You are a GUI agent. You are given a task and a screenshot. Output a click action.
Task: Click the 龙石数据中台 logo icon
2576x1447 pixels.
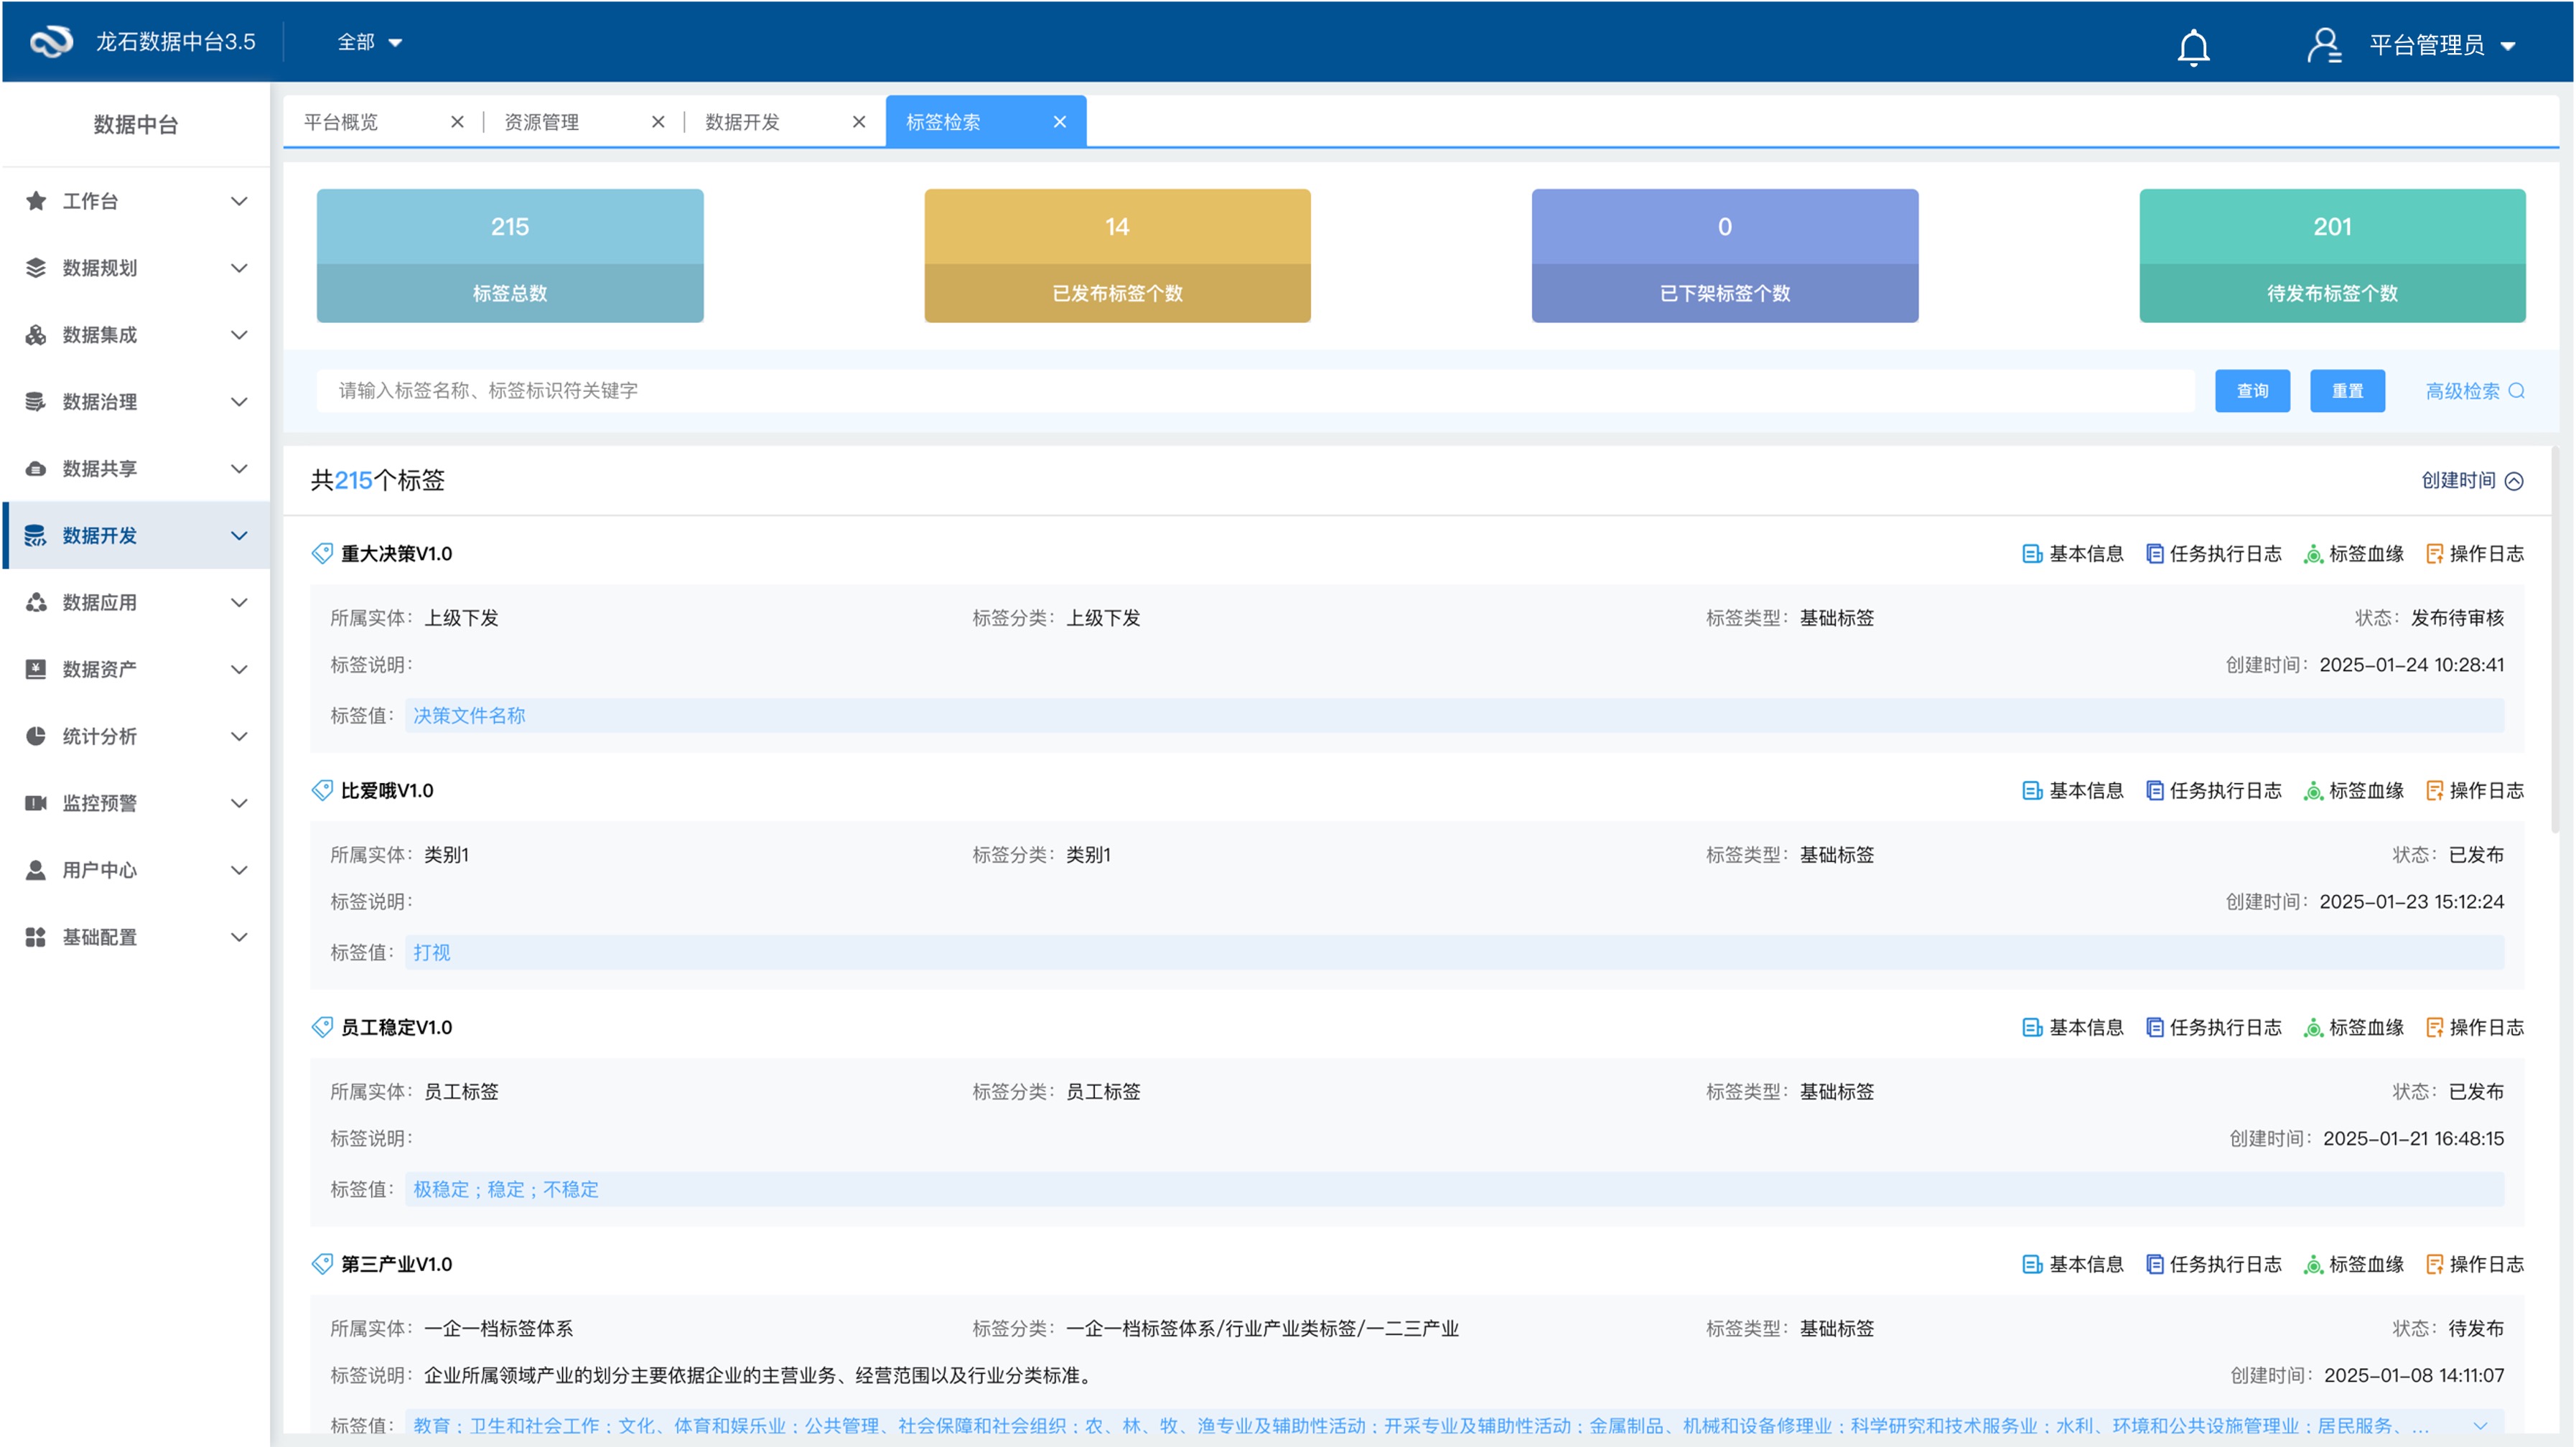tap(51, 41)
